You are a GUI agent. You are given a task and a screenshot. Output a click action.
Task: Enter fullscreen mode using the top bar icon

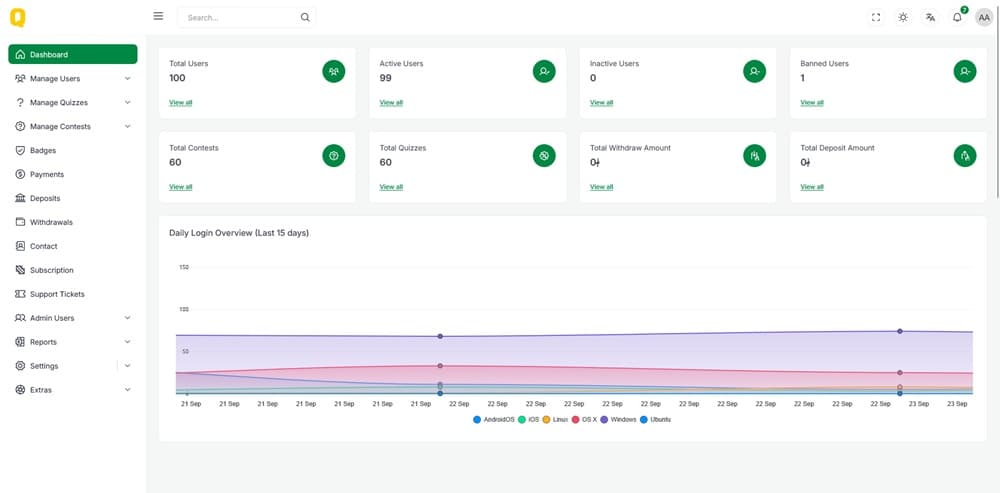(x=877, y=17)
